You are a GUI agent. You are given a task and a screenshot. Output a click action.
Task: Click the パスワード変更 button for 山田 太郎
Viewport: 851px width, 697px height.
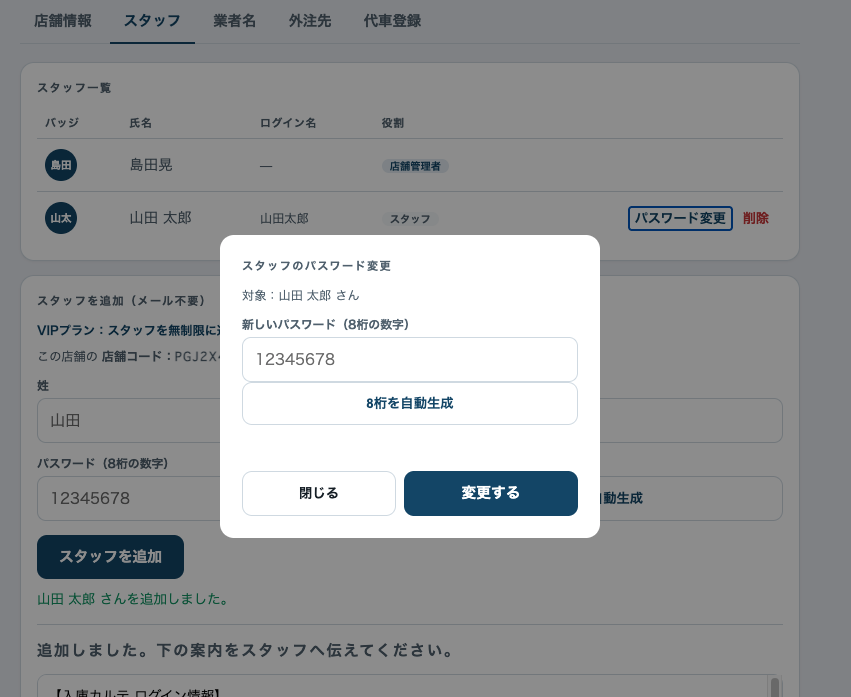(x=680, y=218)
